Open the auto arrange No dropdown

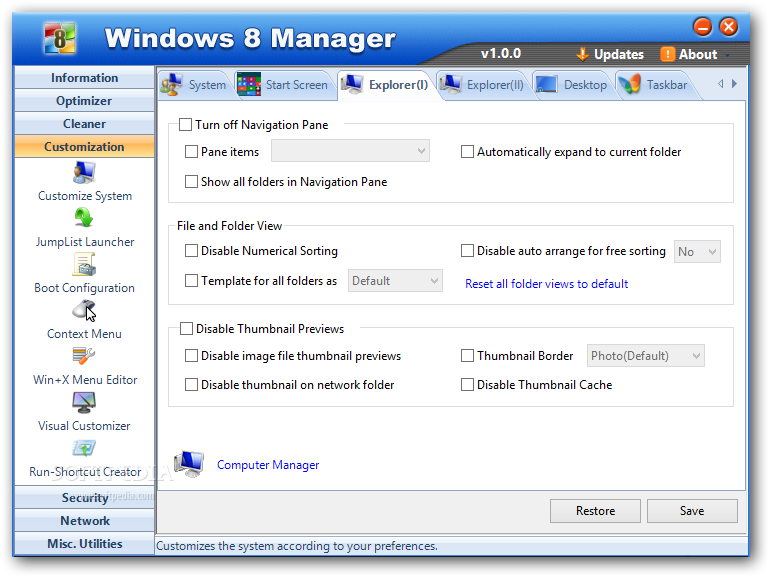click(x=697, y=252)
